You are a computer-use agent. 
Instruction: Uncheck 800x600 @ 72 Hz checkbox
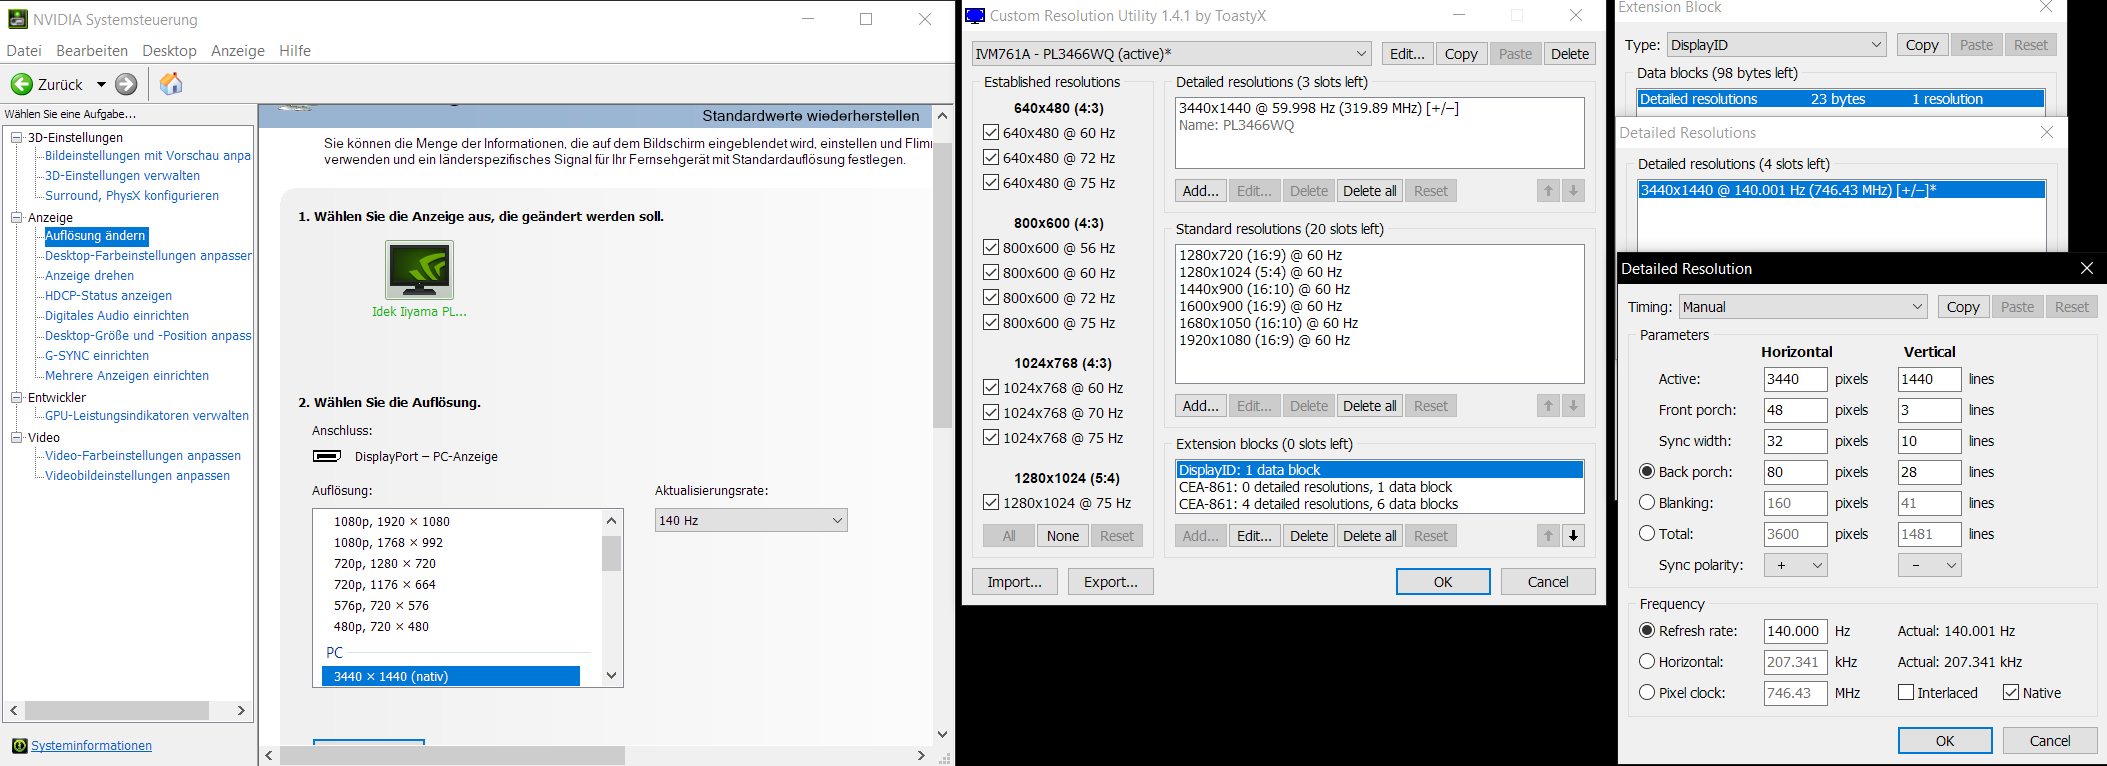click(x=991, y=298)
